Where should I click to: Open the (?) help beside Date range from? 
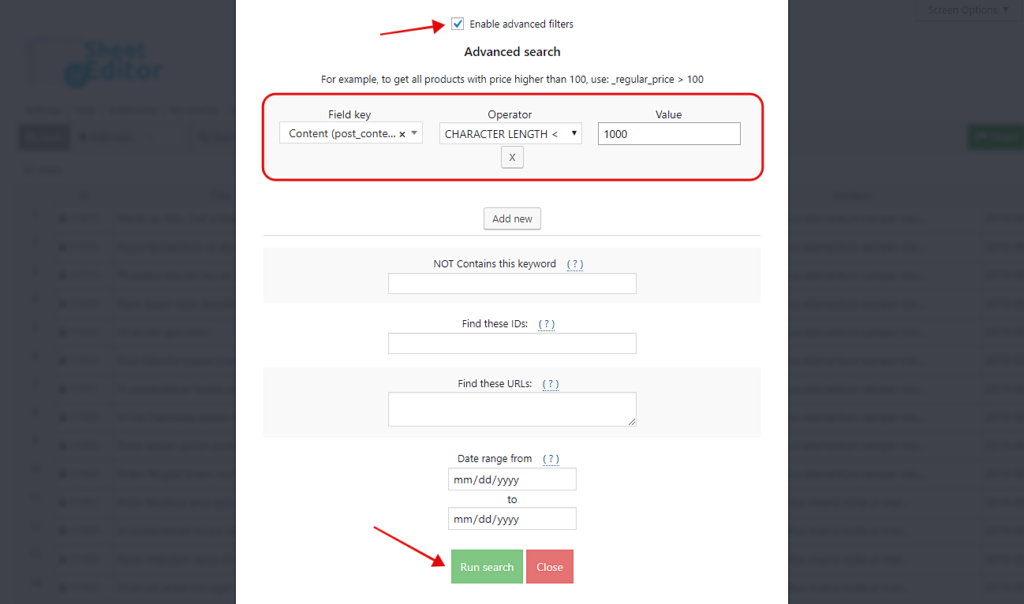pyautogui.click(x=550, y=458)
